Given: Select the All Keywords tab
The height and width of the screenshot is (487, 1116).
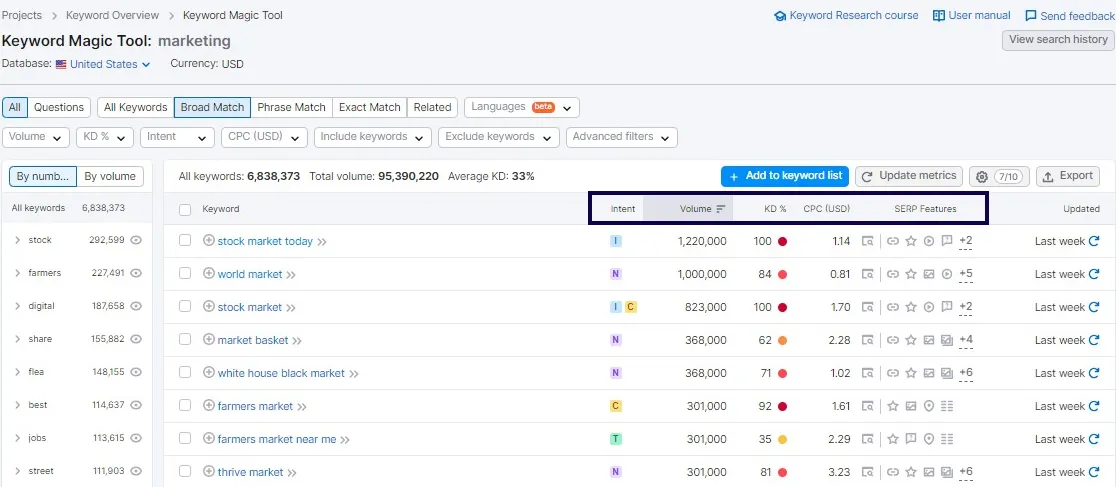Looking at the screenshot, I should [x=135, y=108].
